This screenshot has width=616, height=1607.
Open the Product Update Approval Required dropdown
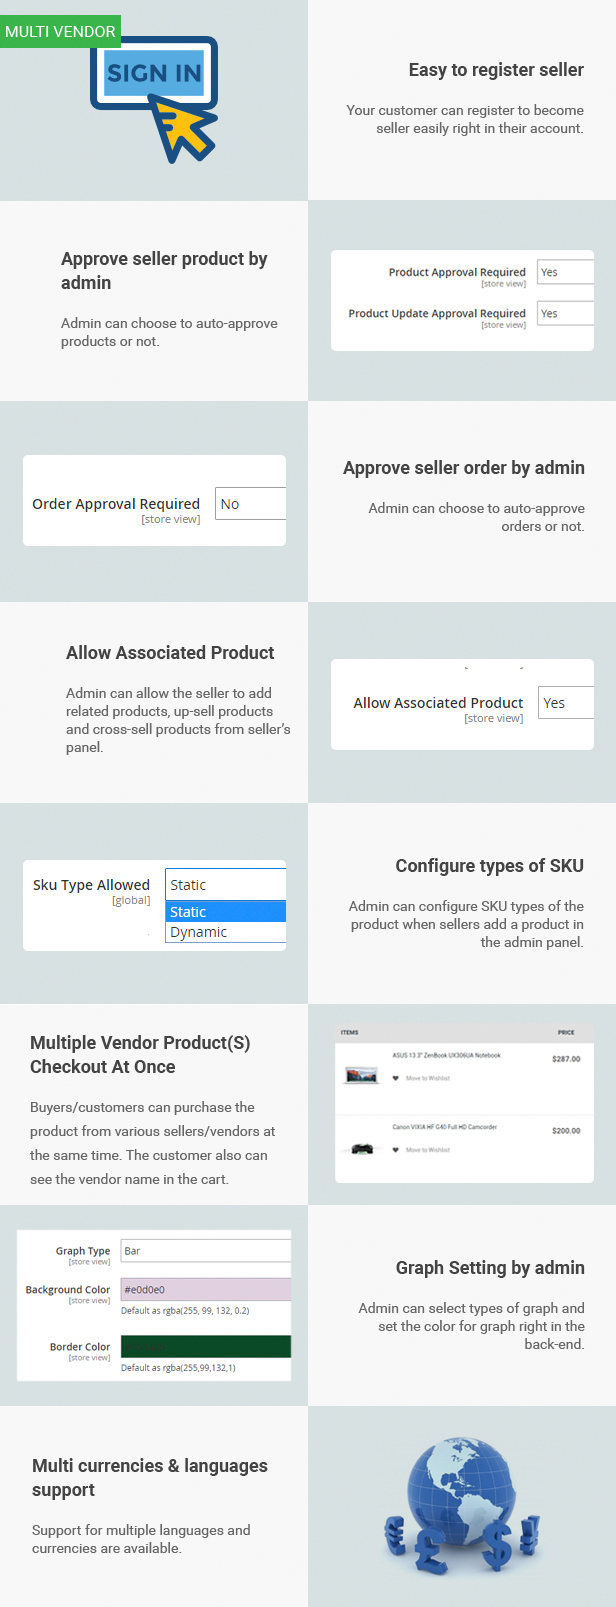coord(565,313)
